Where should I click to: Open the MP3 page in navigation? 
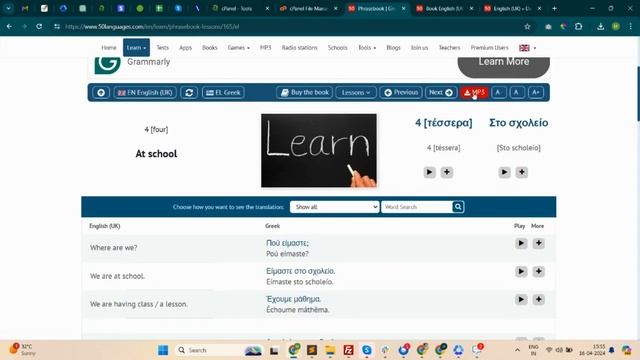266,48
